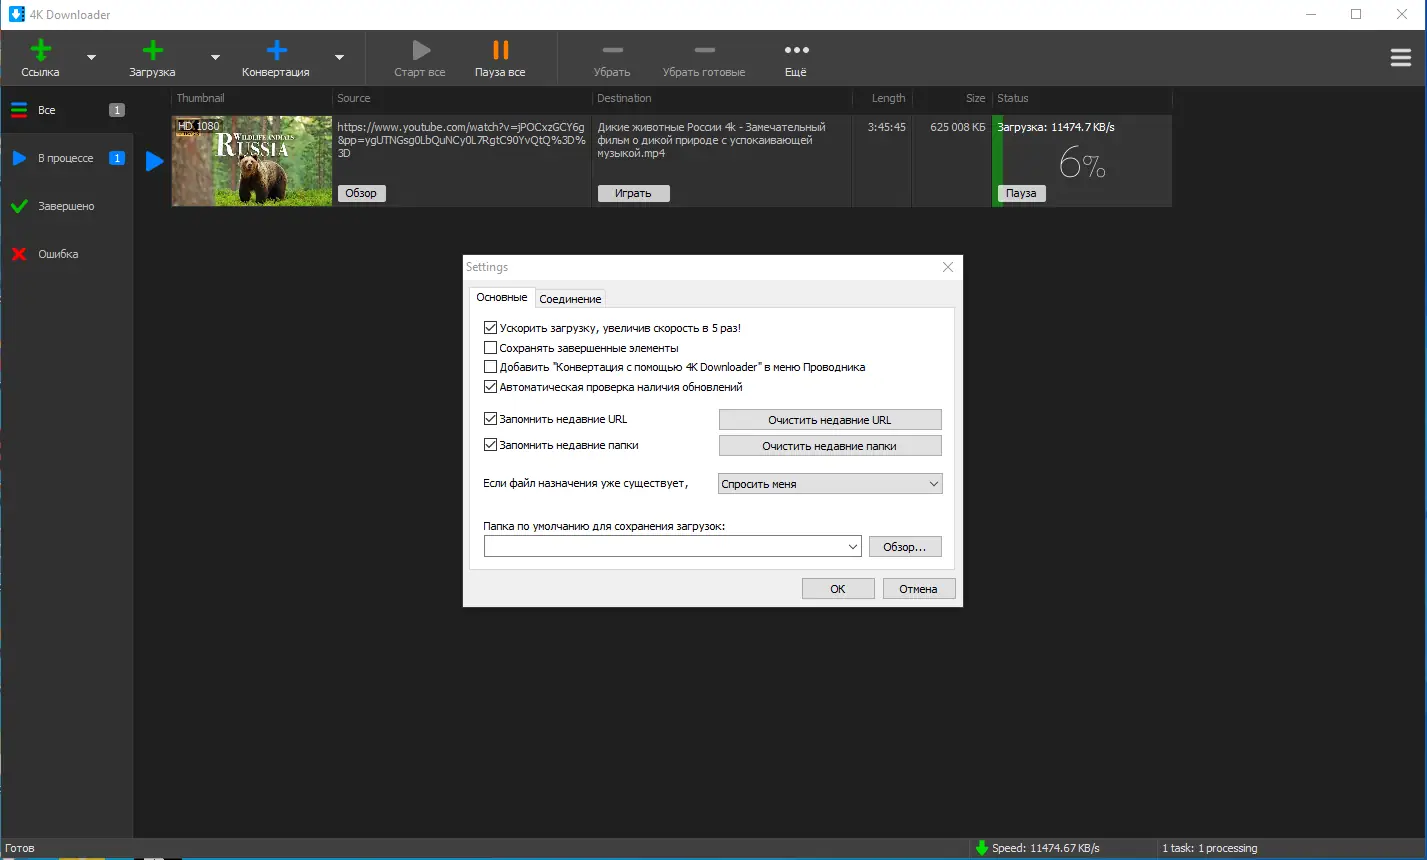Filter by В процессе in sidebar
1427x860 pixels.
[x=66, y=158]
